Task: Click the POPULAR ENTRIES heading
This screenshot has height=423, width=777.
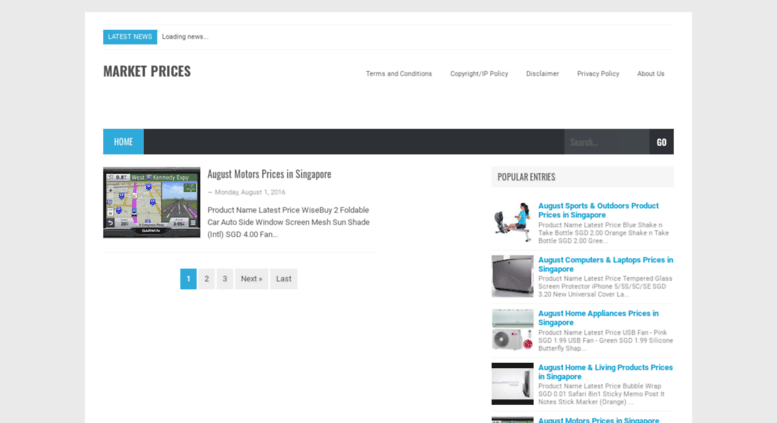Action: coord(526,177)
